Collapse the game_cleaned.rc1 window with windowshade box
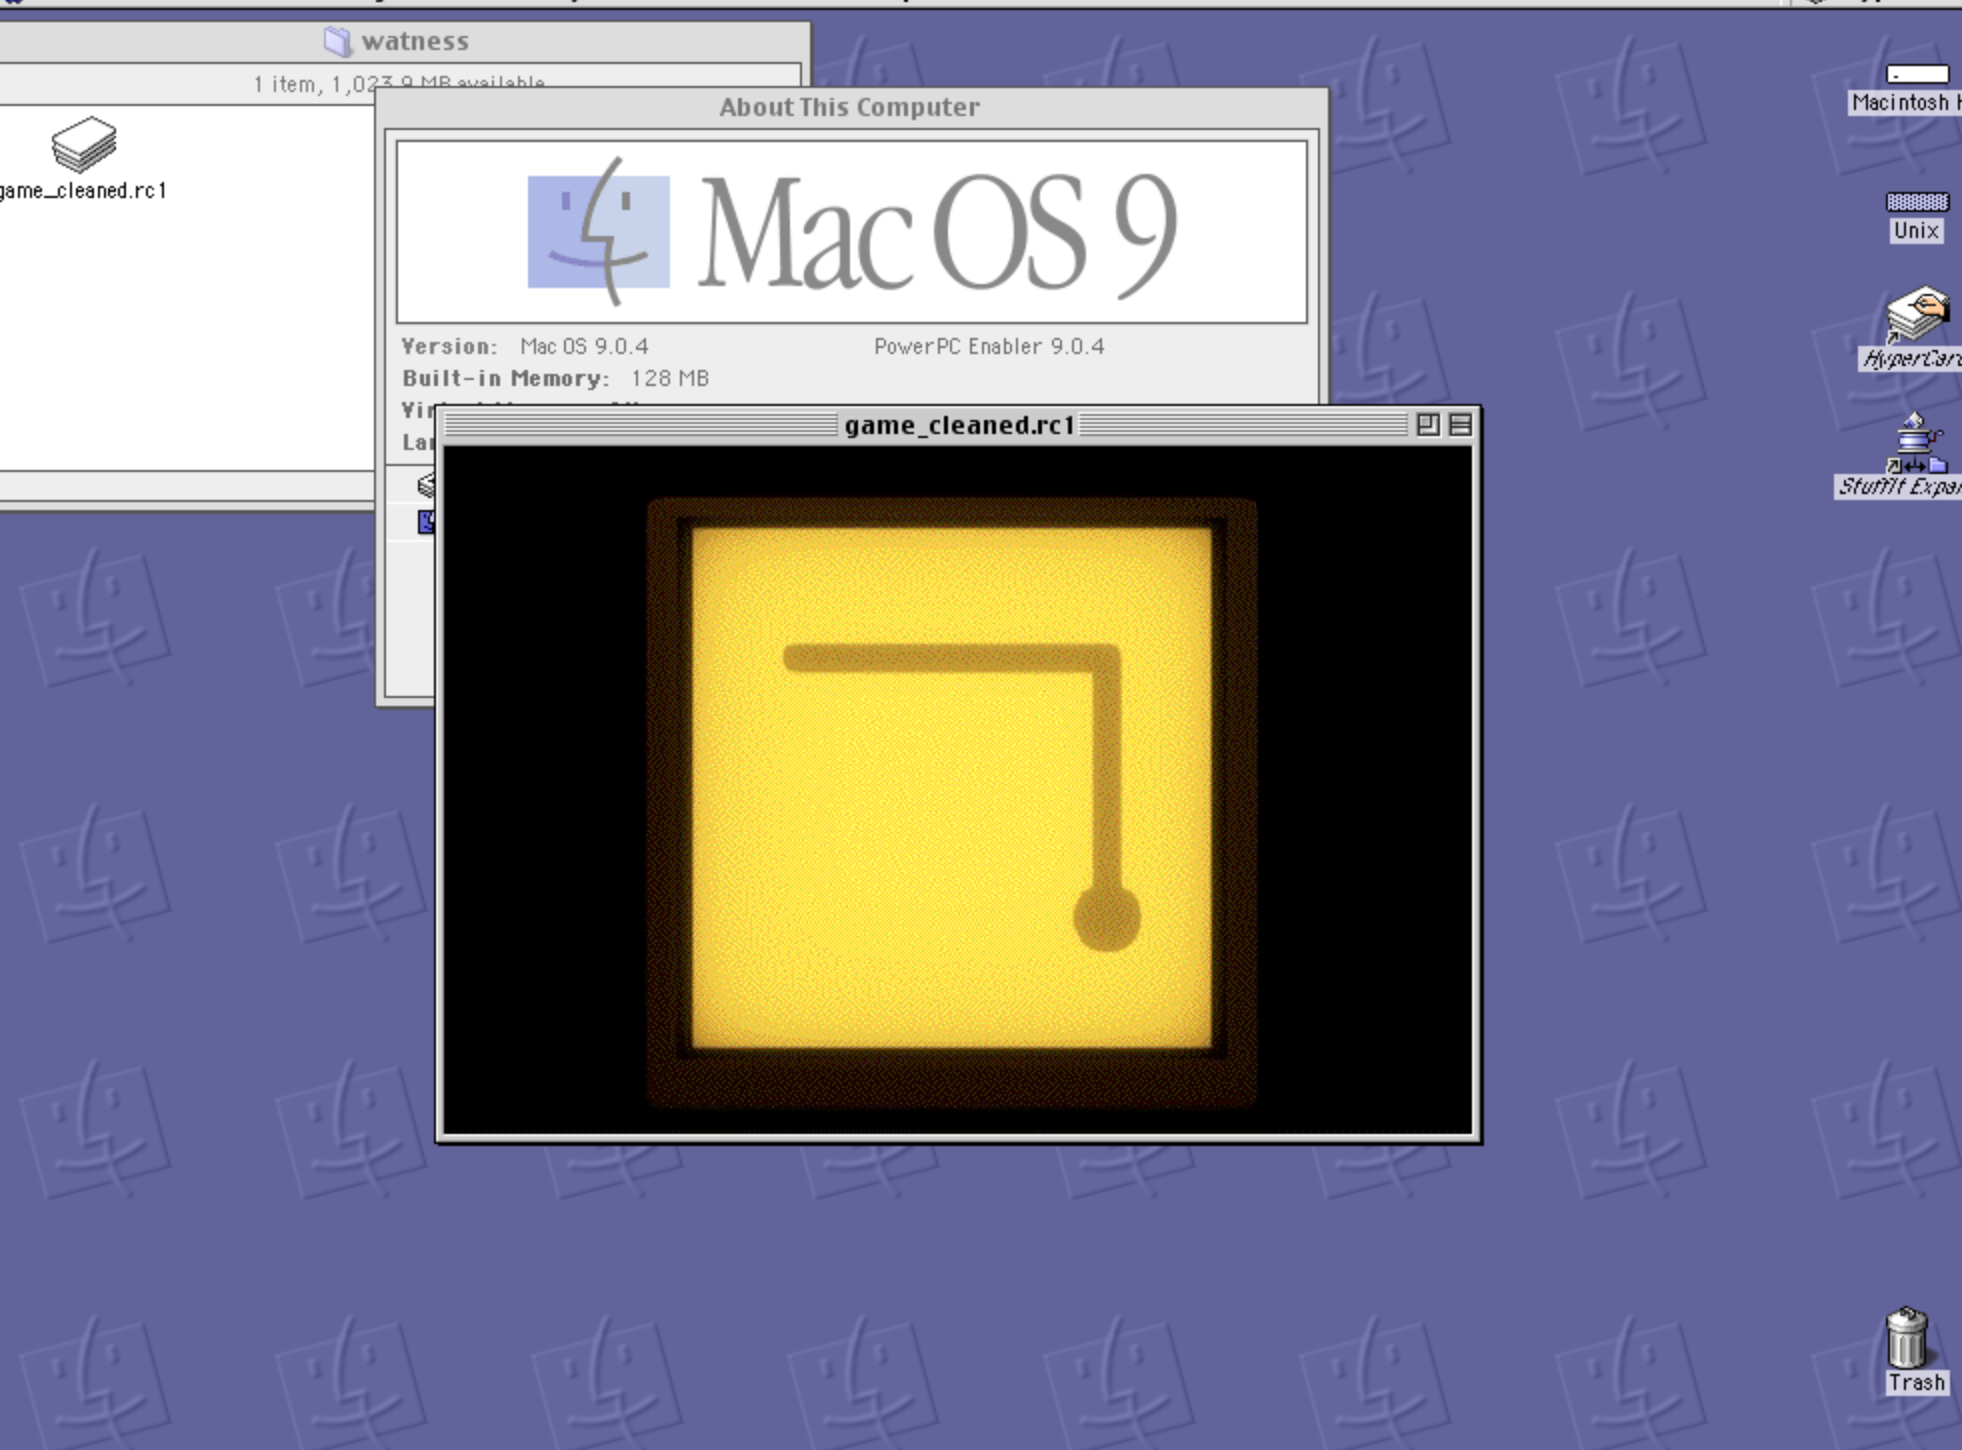The image size is (1962, 1450). point(1460,425)
